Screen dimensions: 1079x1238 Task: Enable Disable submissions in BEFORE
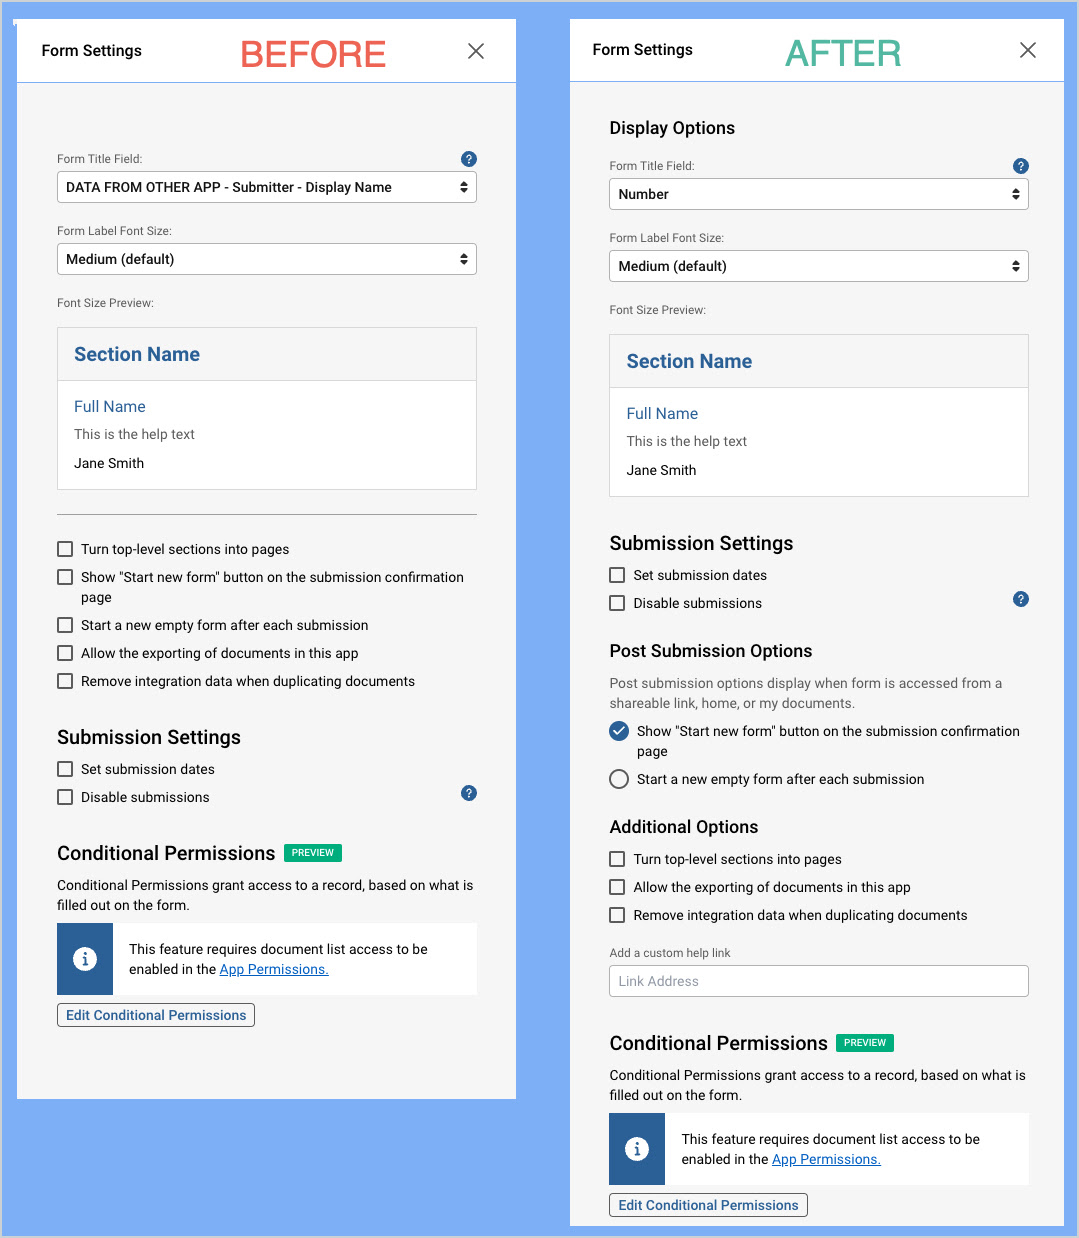[65, 797]
